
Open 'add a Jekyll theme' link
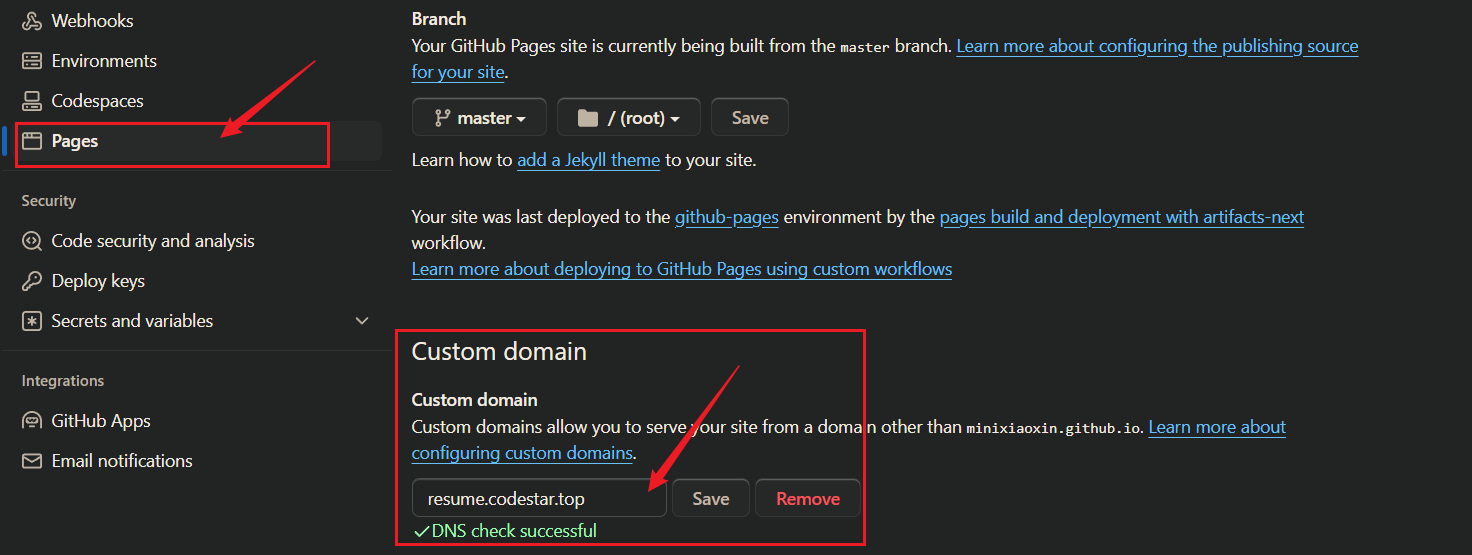pyautogui.click(x=588, y=160)
